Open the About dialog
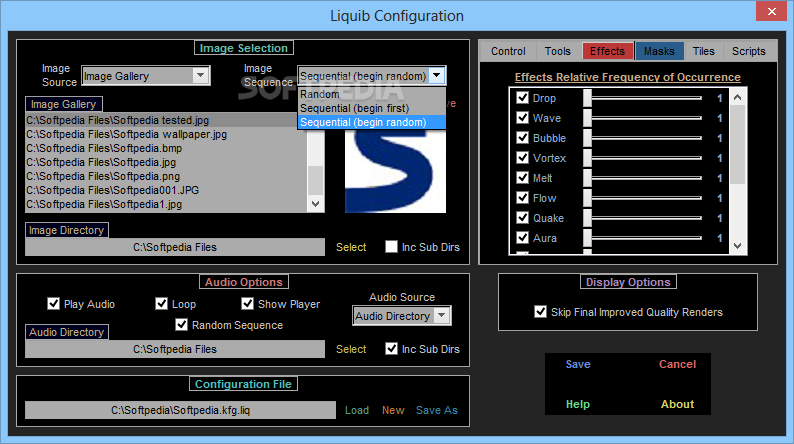Viewport: 794px width, 444px height. click(x=678, y=404)
